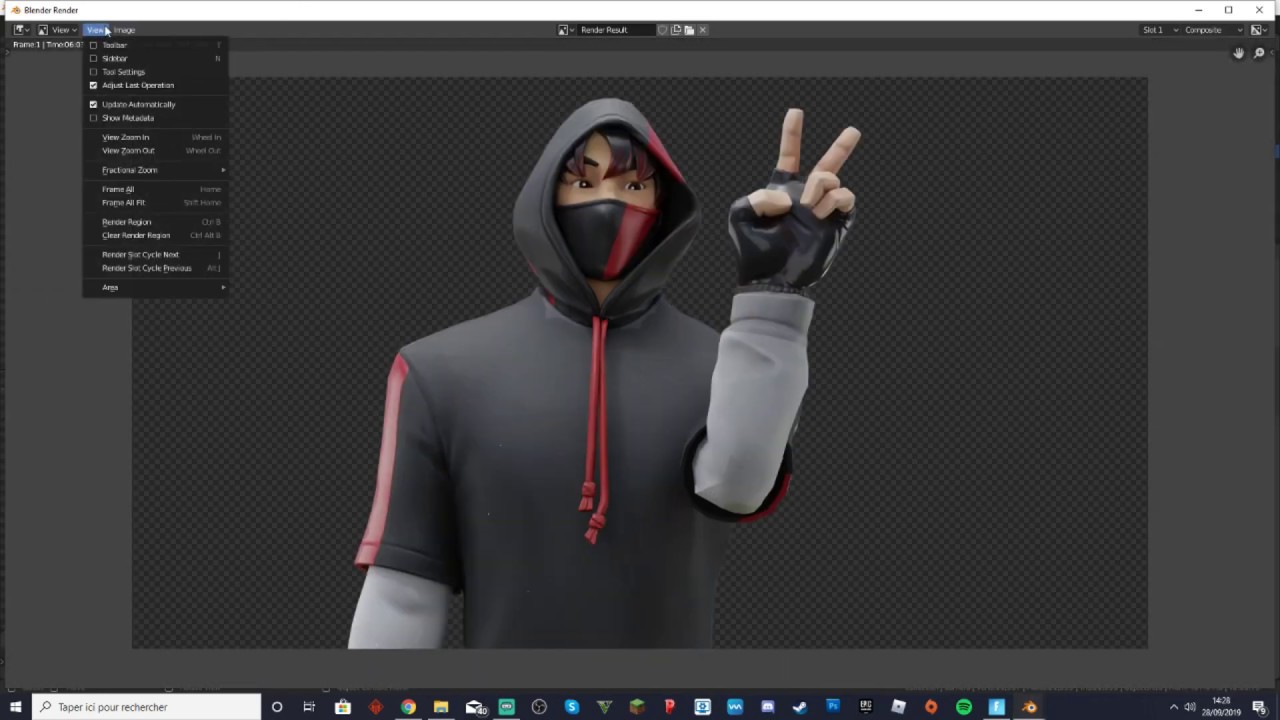
Task: Uncheck Update Automatically
Action: (x=94, y=104)
